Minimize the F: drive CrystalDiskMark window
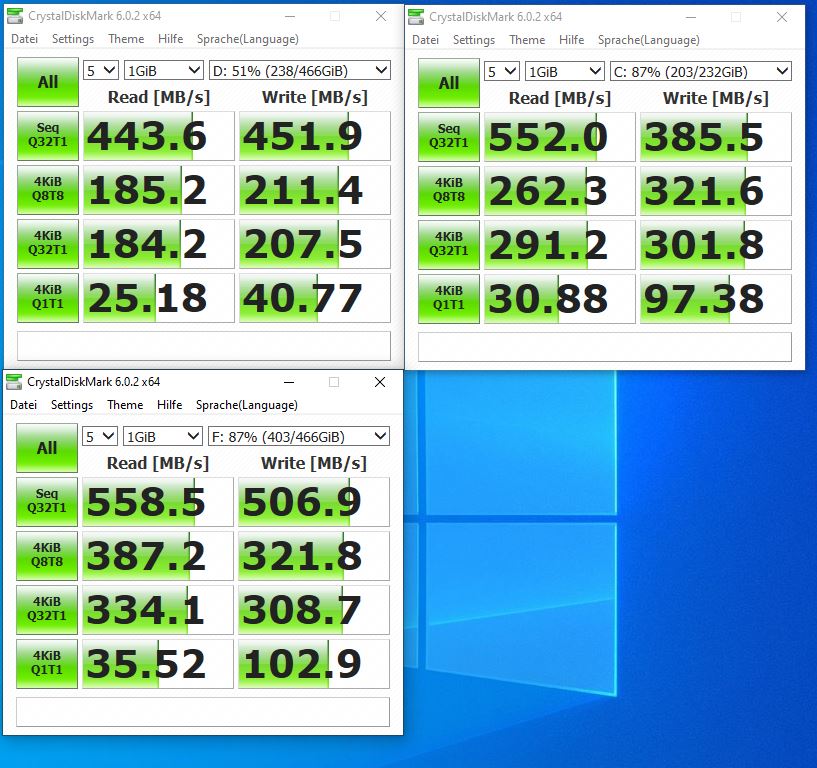The image size is (817, 768). (x=289, y=382)
